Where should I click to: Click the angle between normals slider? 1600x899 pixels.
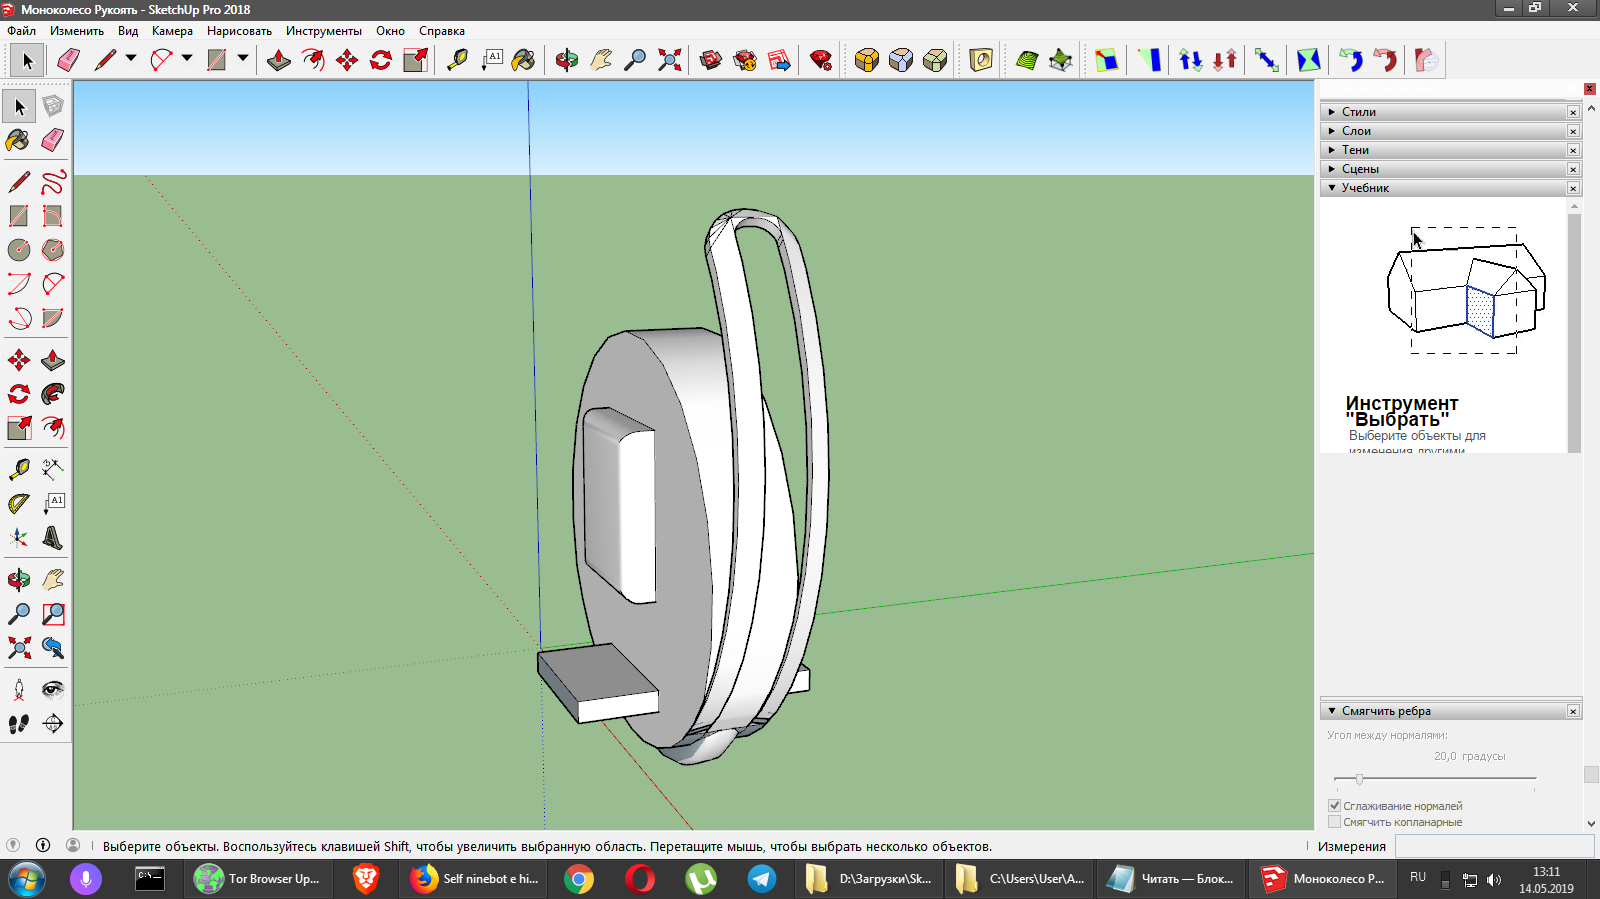tap(1359, 779)
